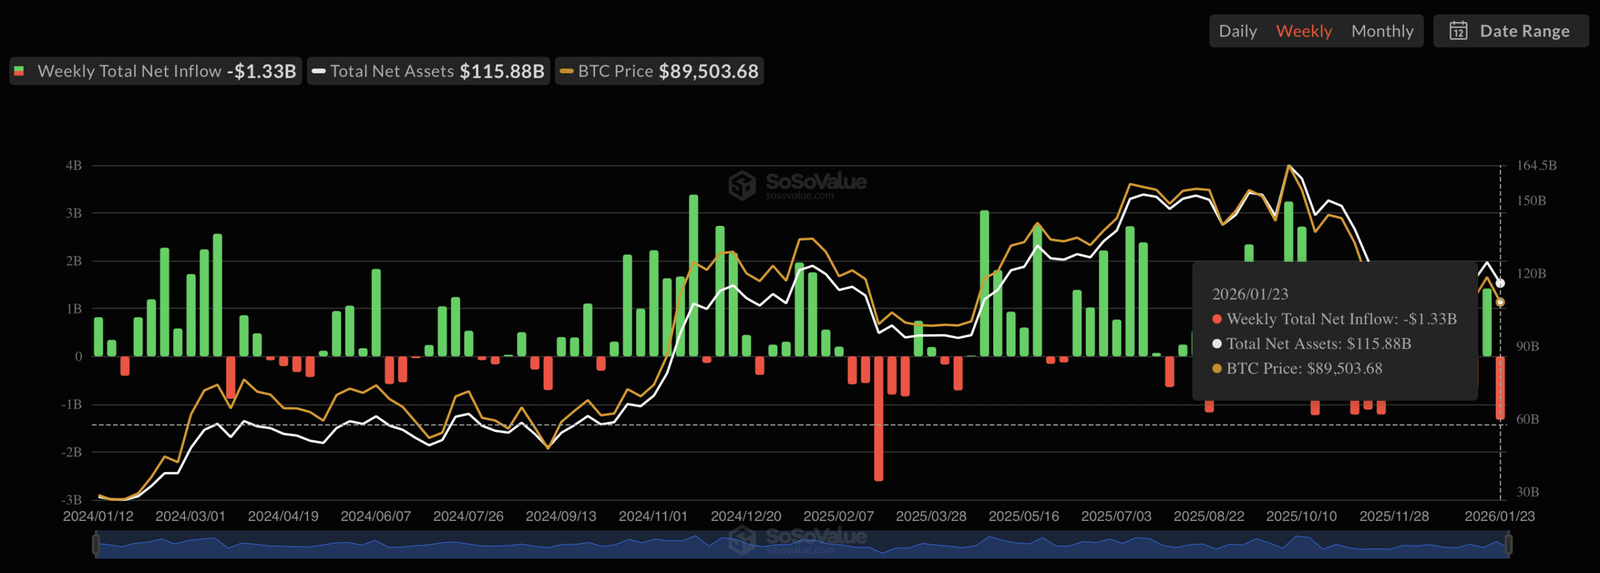
Task: Click the white end marker on the Net Assets line
Action: [1500, 284]
